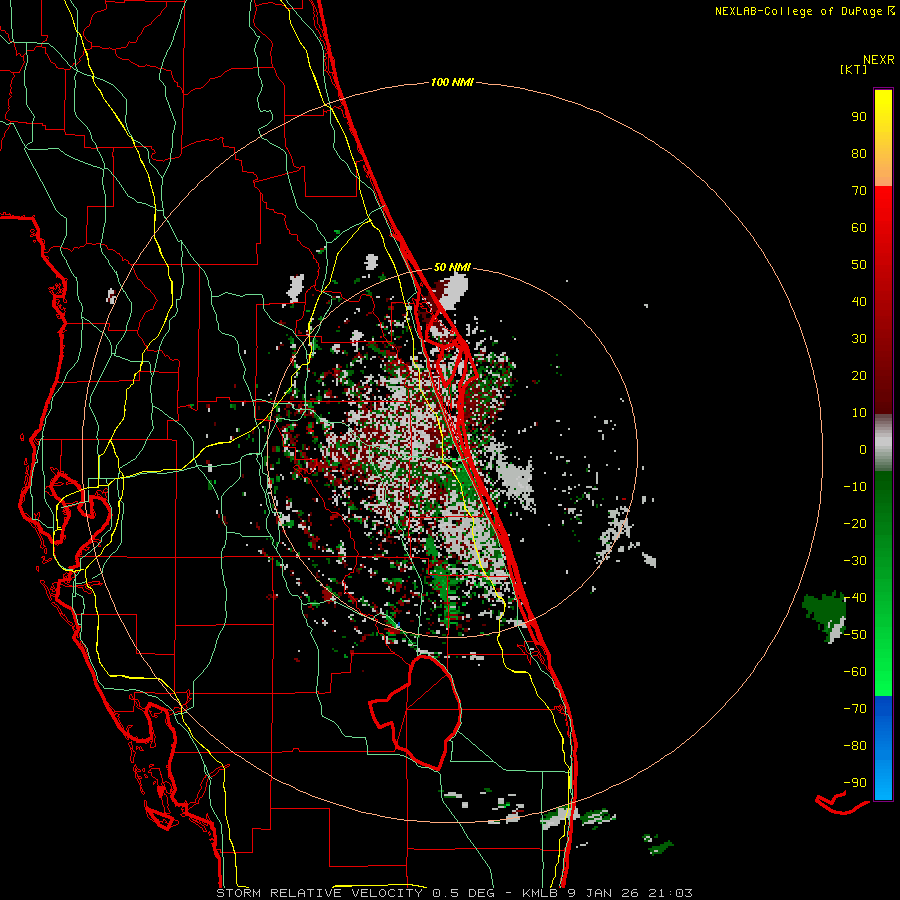Screen dimensions: 900x900
Task: Click the -10 scale label
Action: tap(855, 487)
